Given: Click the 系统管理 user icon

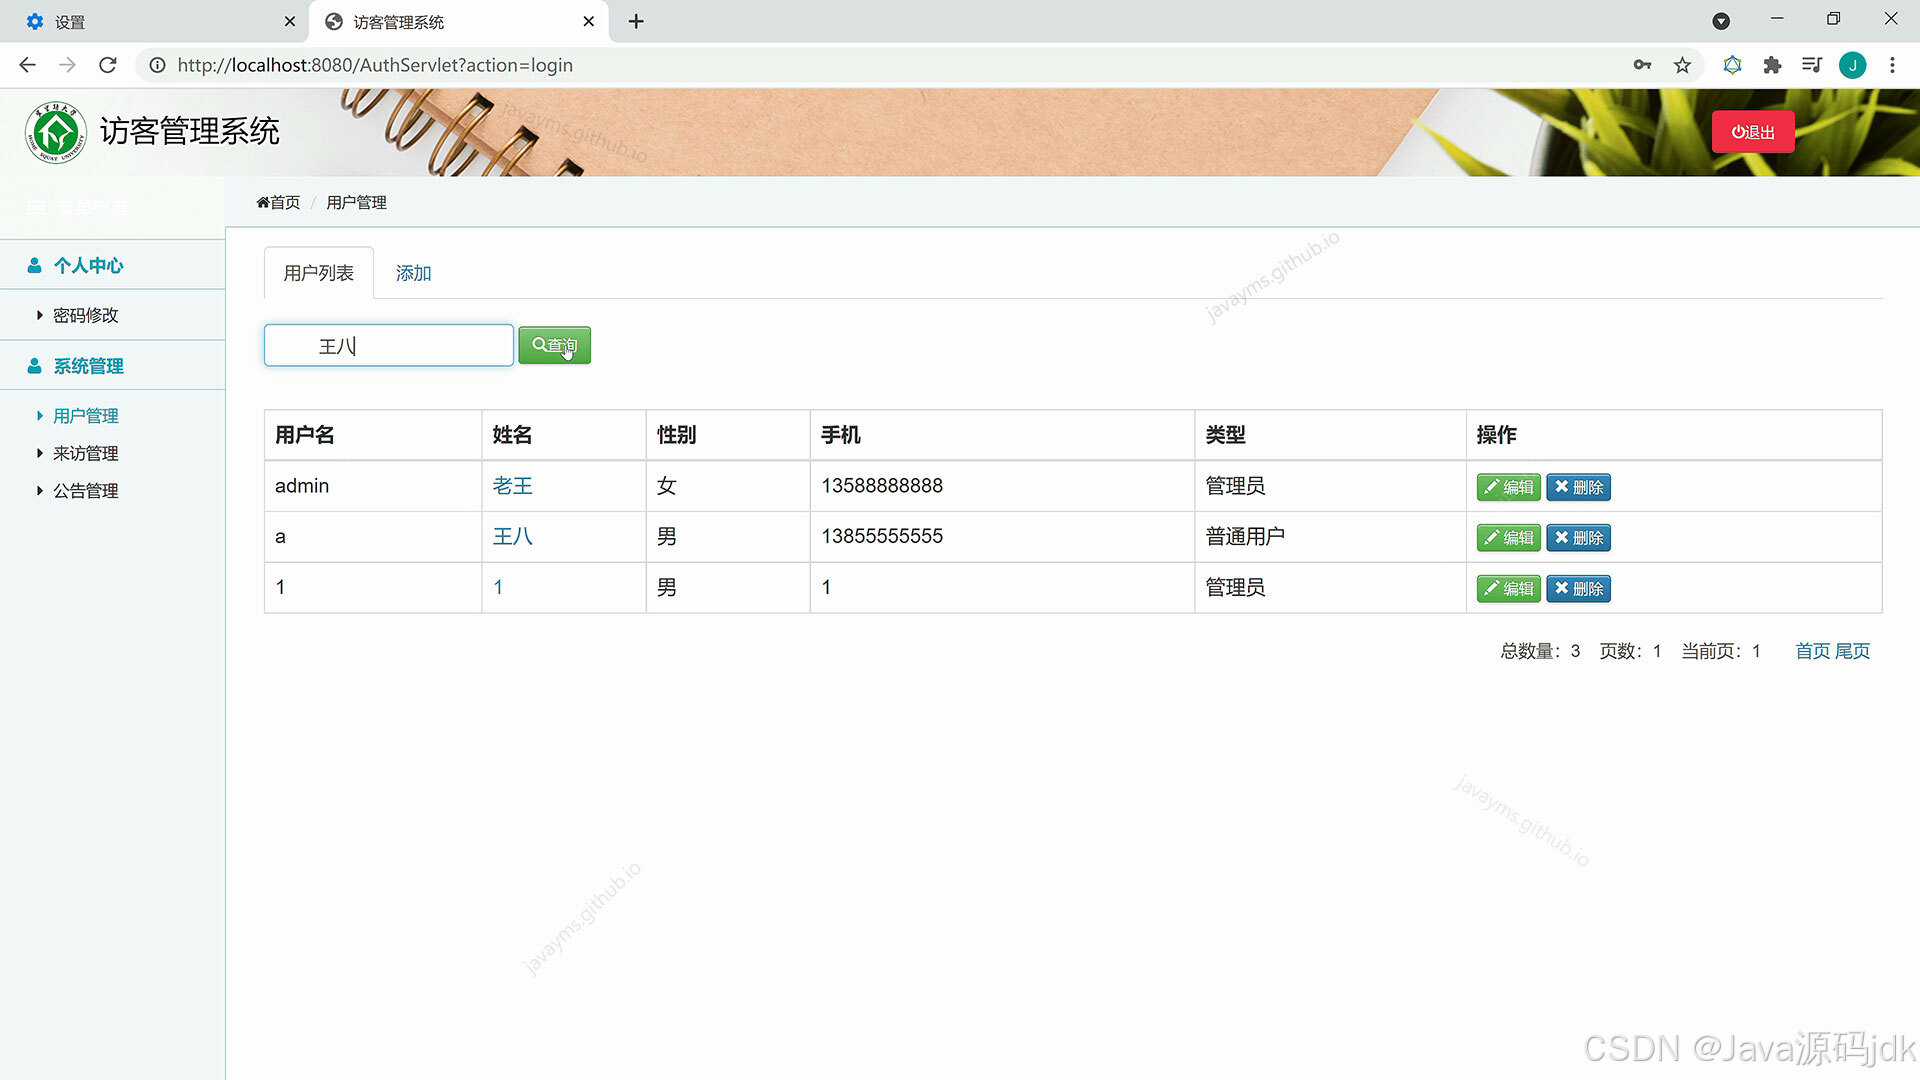Looking at the screenshot, I should pos(34,366).
